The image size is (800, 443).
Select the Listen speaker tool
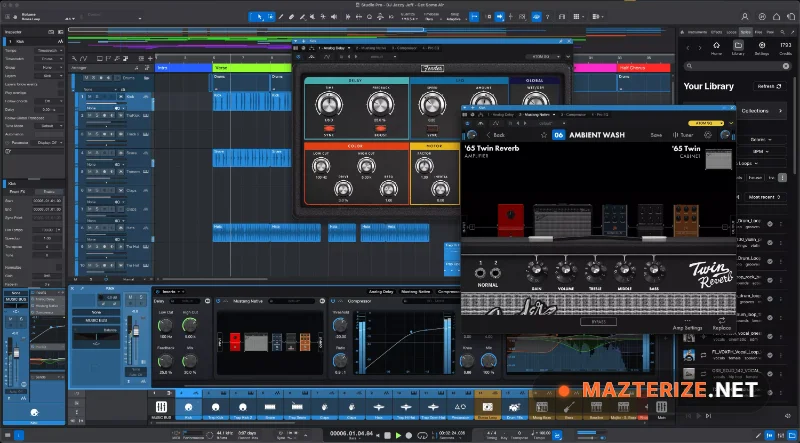[334, 17]
